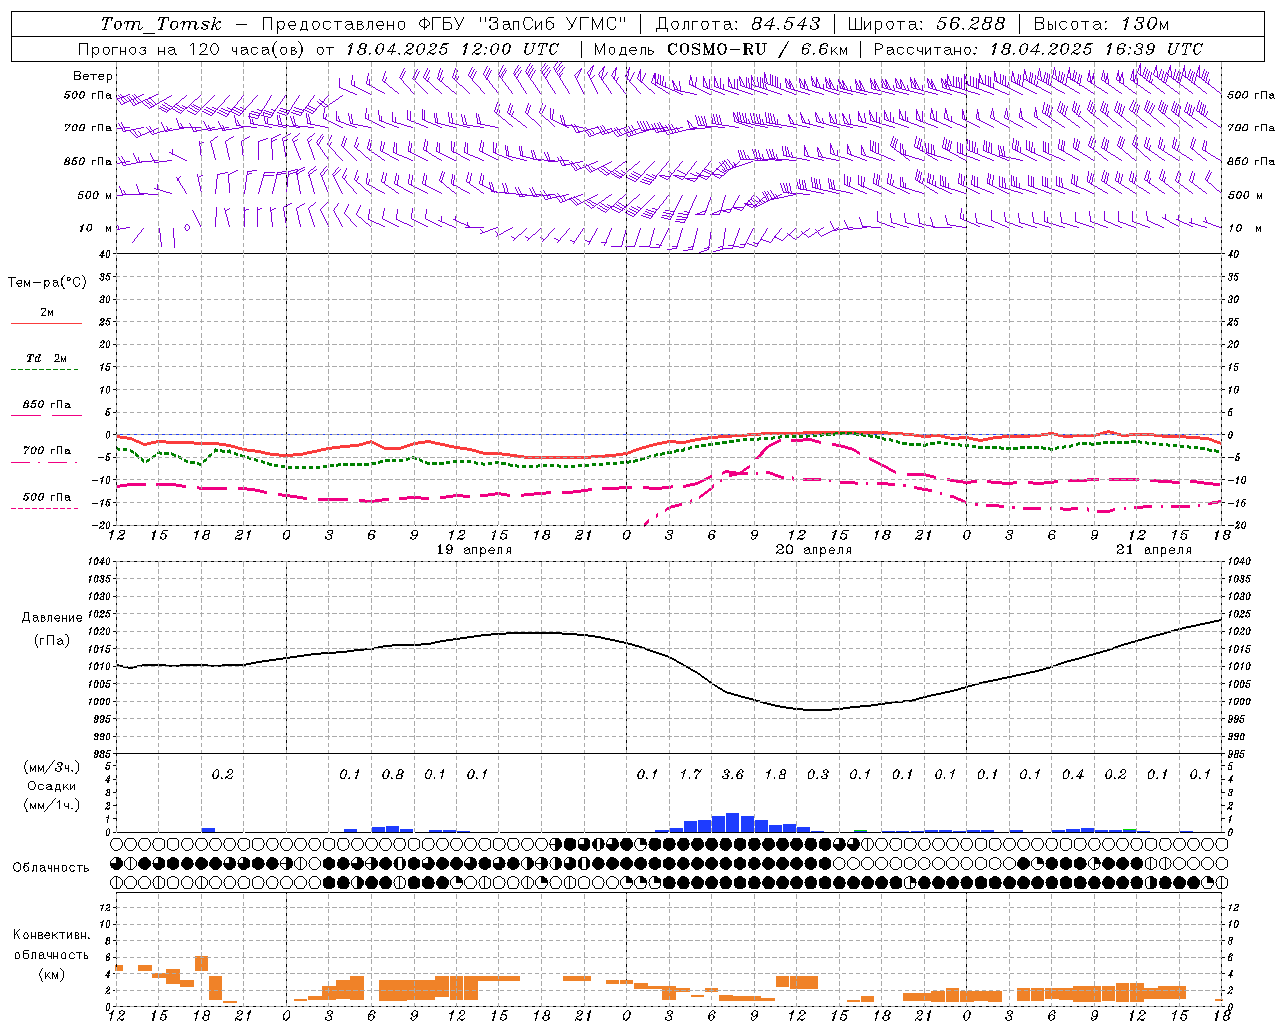Click the 3.6 precipitation value

click(733, 774)
